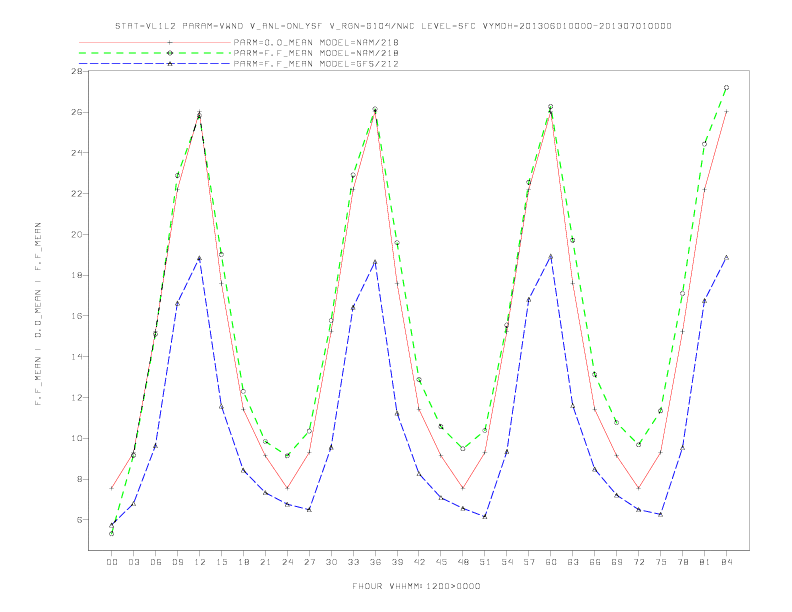Click x-axis tick label 00
The height and width of the screenshot is (612, 792).
coord(112,562)
